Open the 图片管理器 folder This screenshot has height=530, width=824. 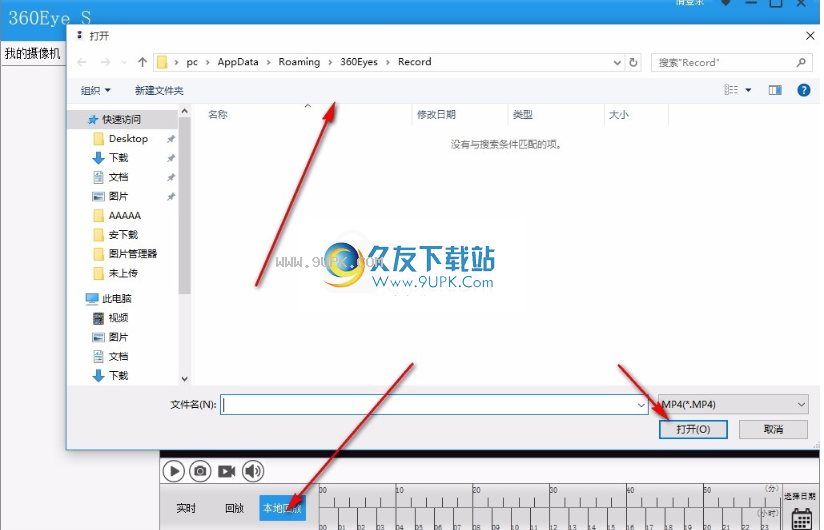132,254
